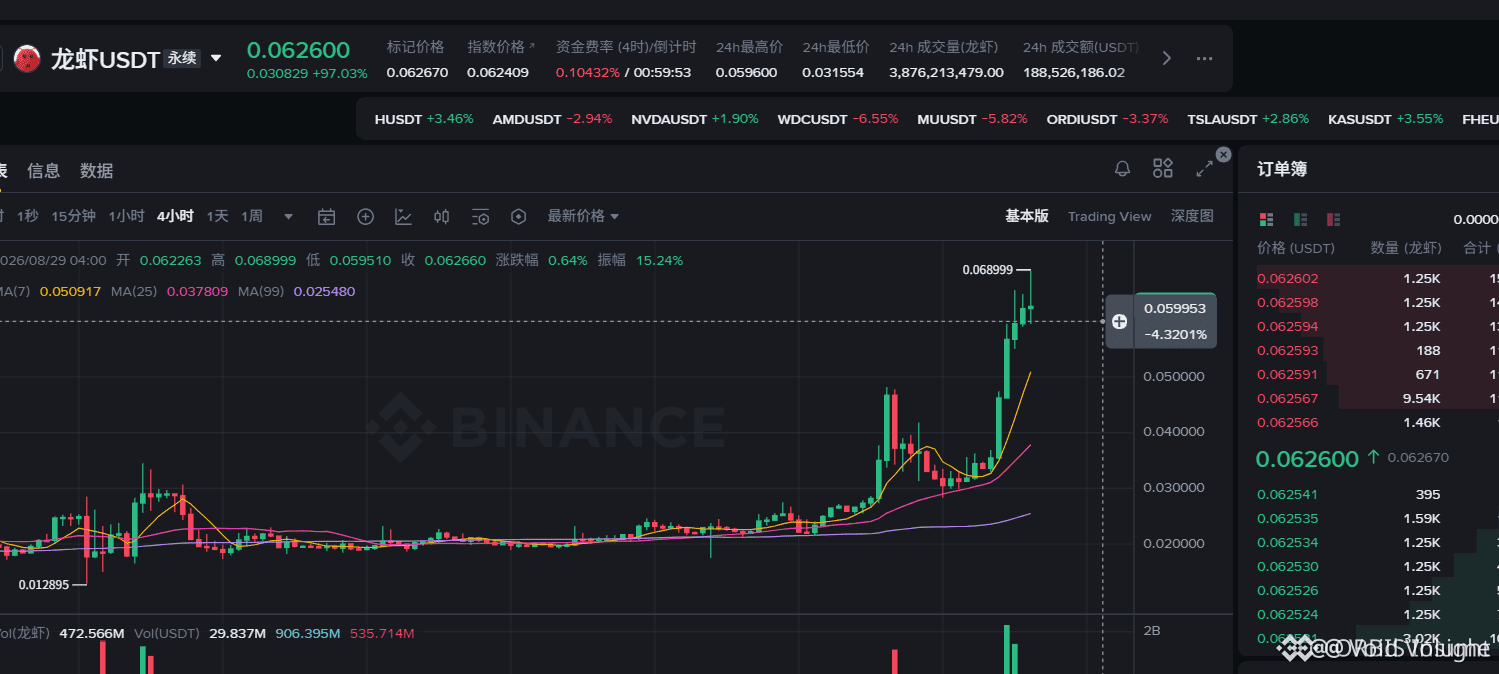This screenshot has width=1499, height=674.
Task: Open the go-to-date calendar icon
Action: click(x=326, y=216)
